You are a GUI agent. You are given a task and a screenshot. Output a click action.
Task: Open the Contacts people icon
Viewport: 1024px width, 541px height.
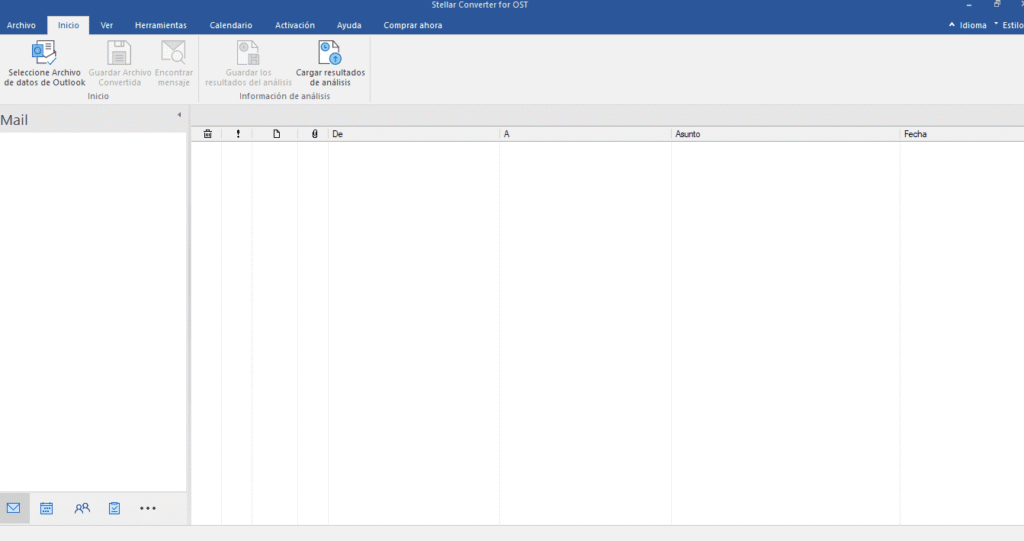click(82, 508)
